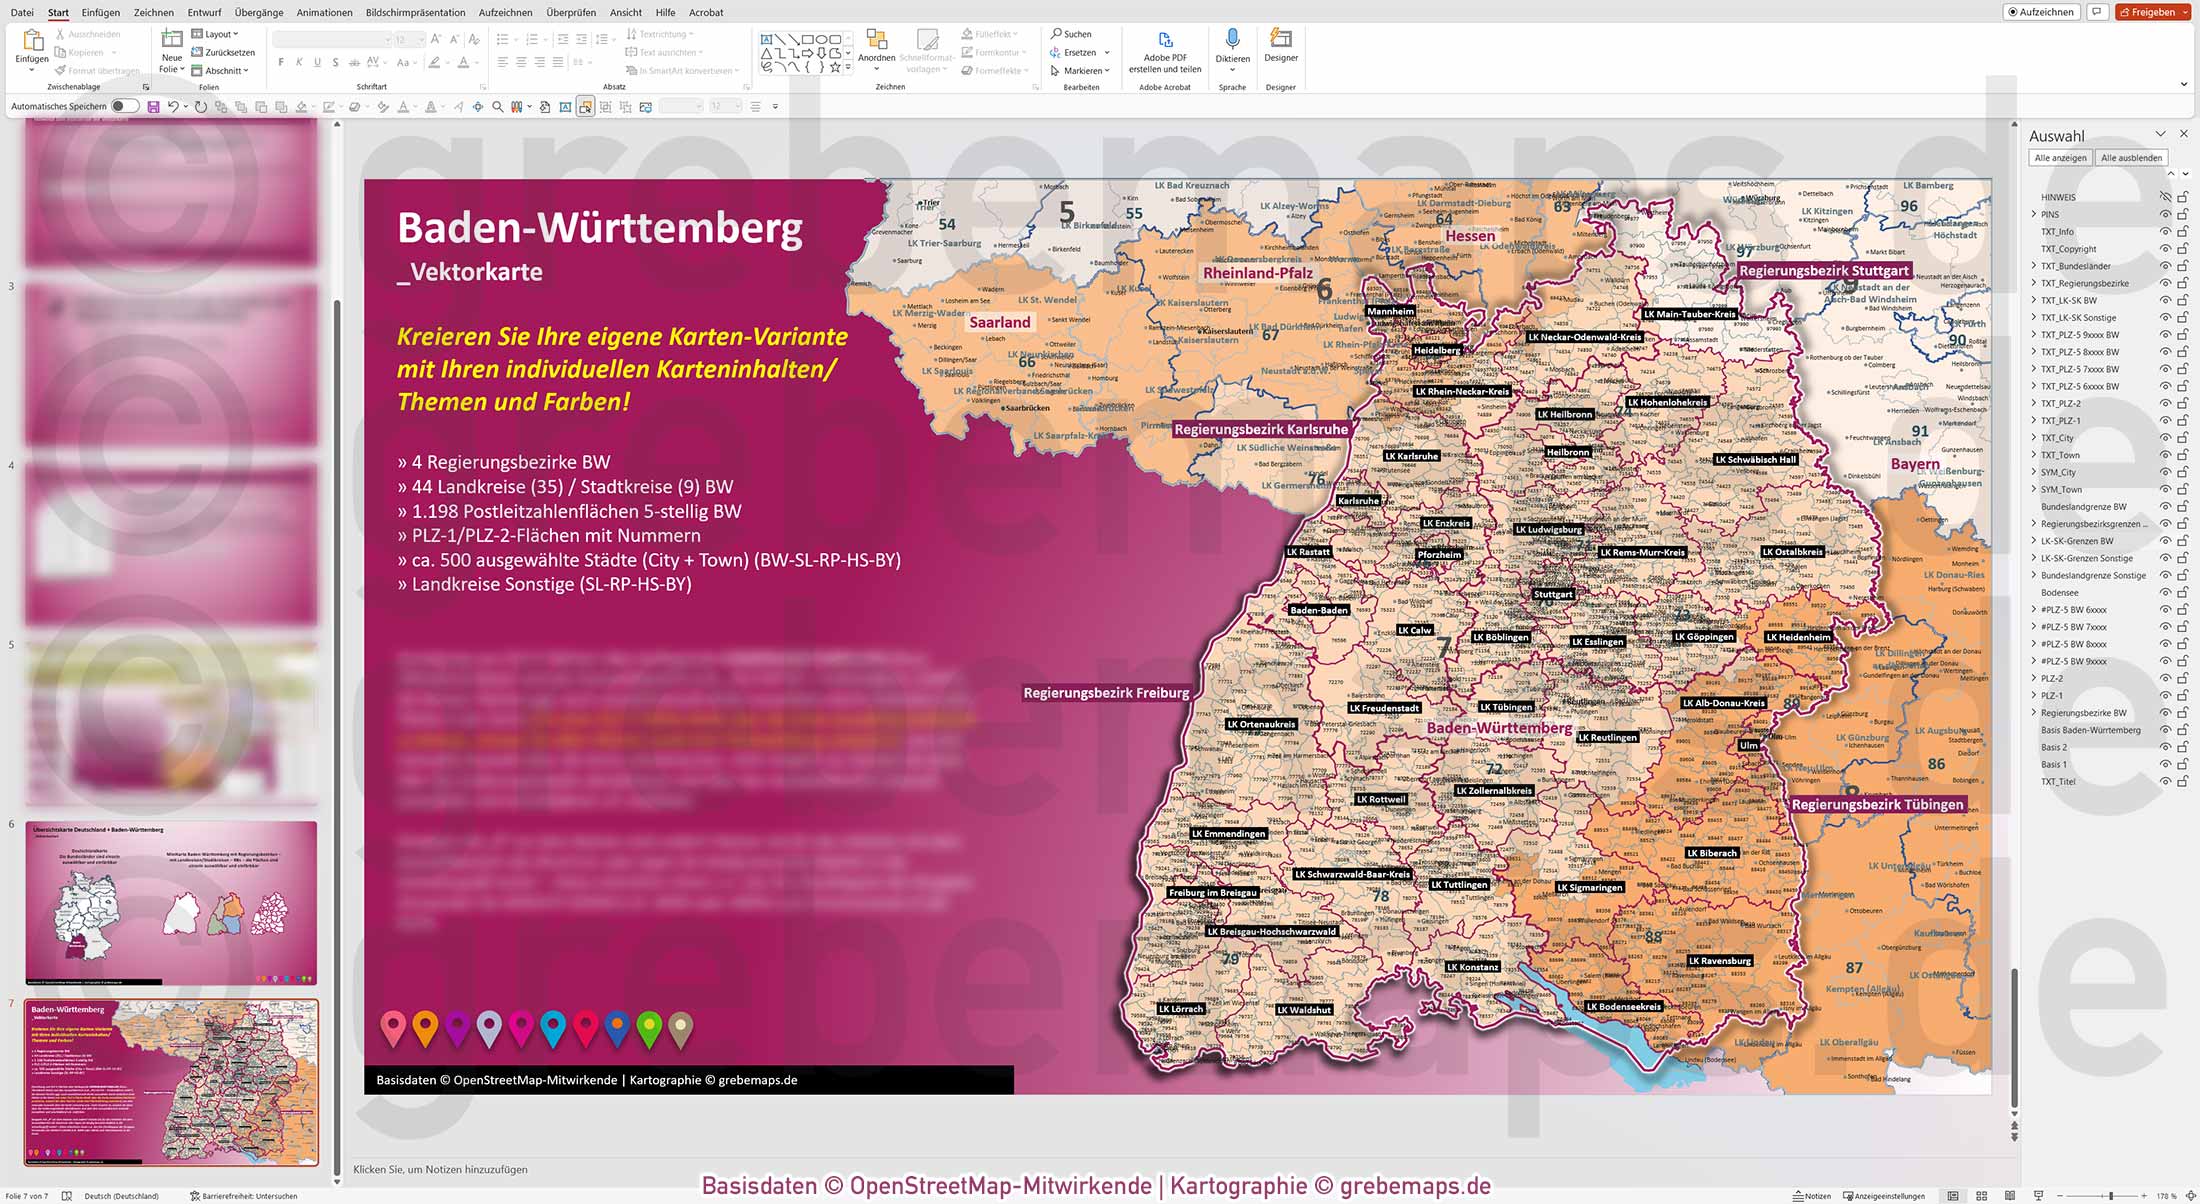Screen dimensions: 2200x1204
Task: Expand the PINS entry in Auswahl pane
Action: (2034, 214)
